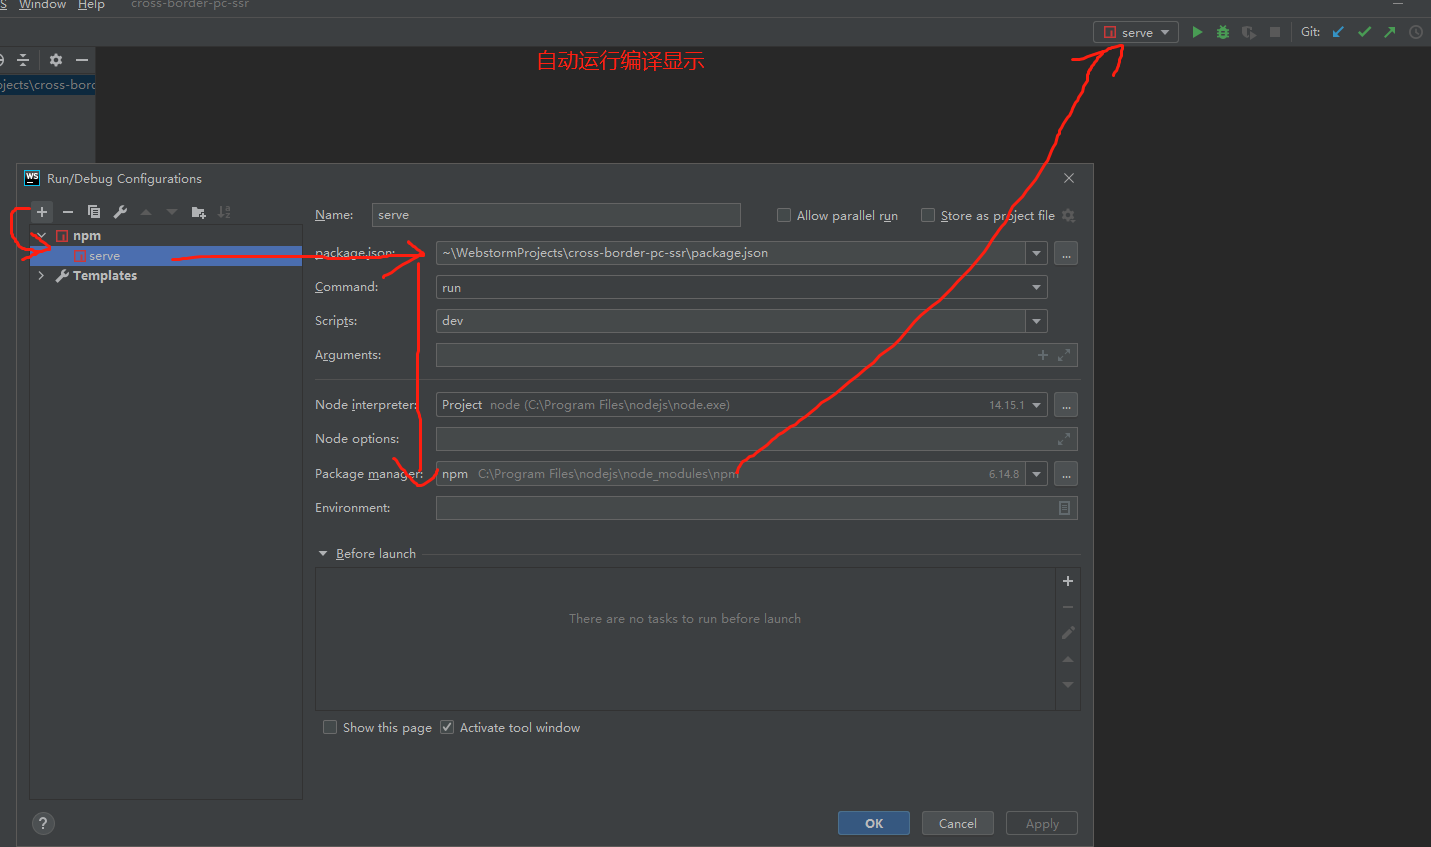The image size is (1431, 847).
Task: Click the stop process square icon
Action: 1275,32
